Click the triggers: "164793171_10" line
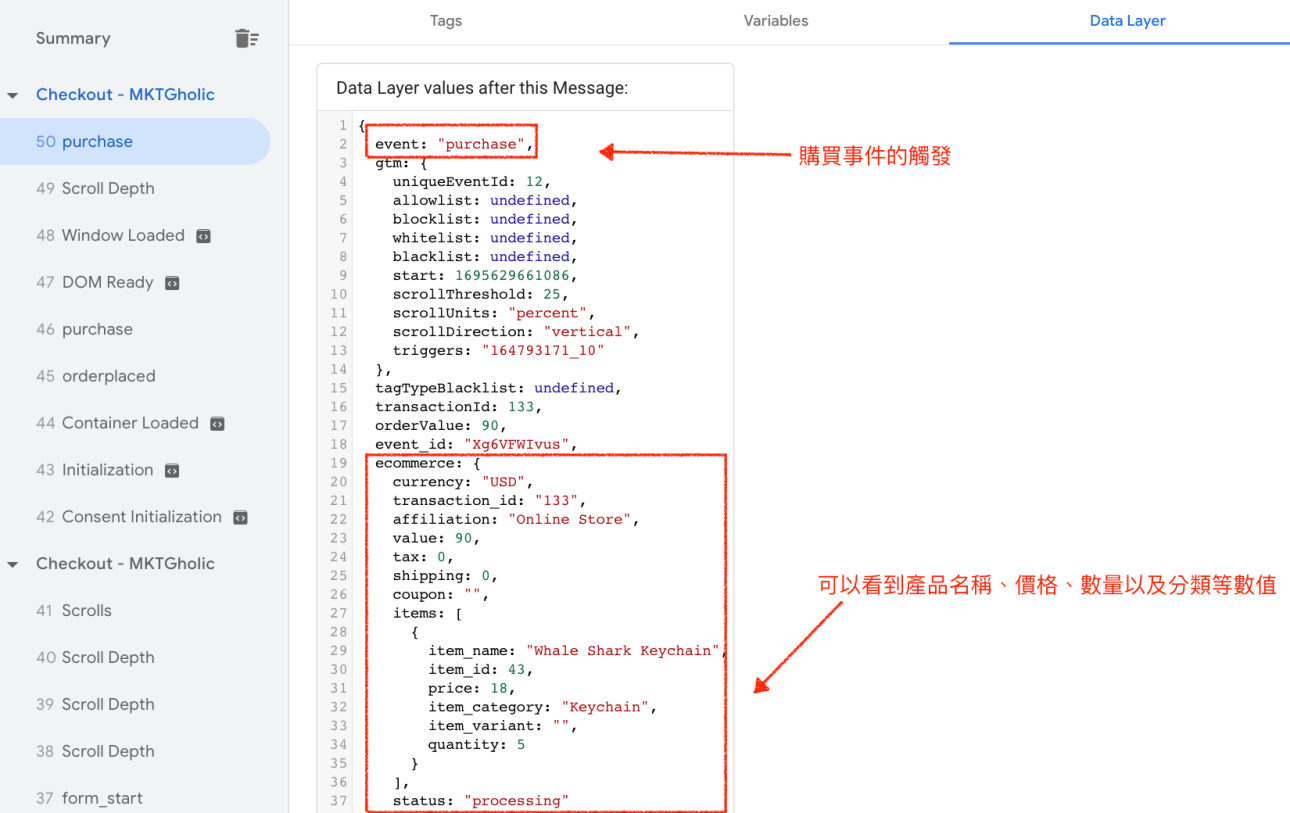Screen dimensions: 1290x813 pos(498,351)
